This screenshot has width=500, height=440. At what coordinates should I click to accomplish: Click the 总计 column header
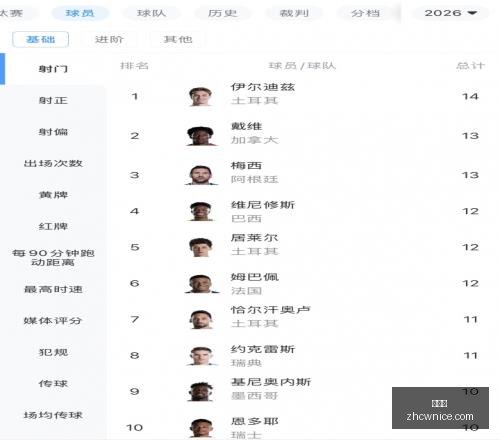point(470,66)
